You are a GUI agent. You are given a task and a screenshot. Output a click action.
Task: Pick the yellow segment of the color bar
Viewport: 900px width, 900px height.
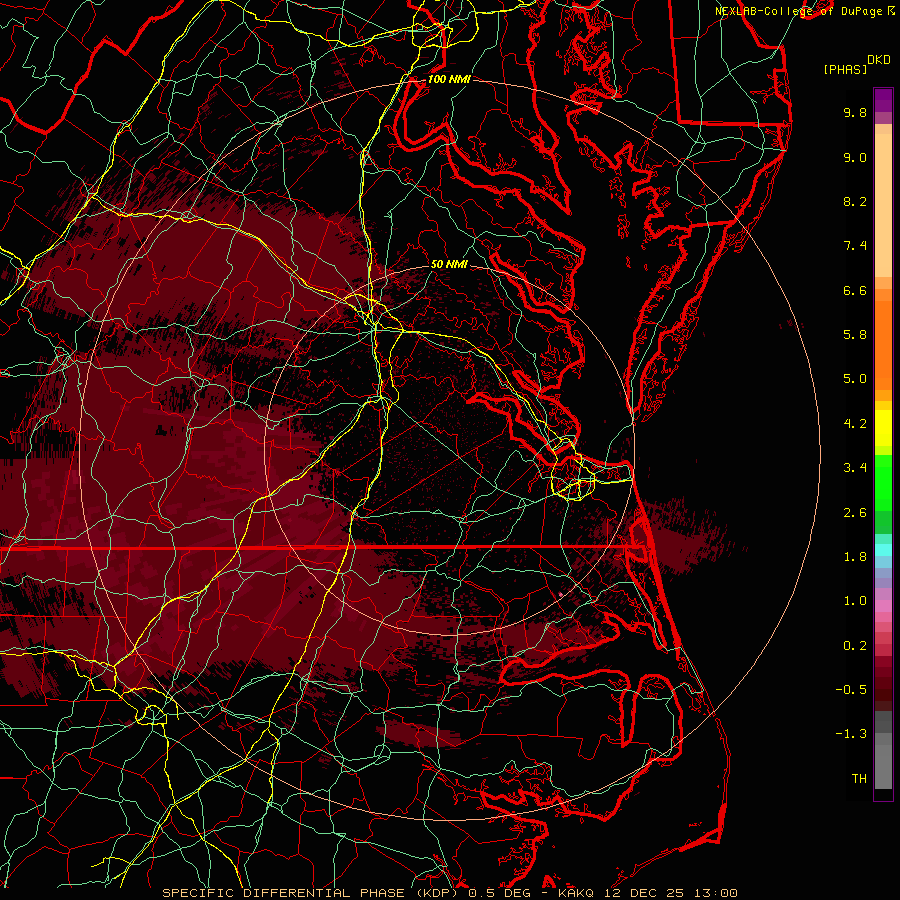point(883,428)
